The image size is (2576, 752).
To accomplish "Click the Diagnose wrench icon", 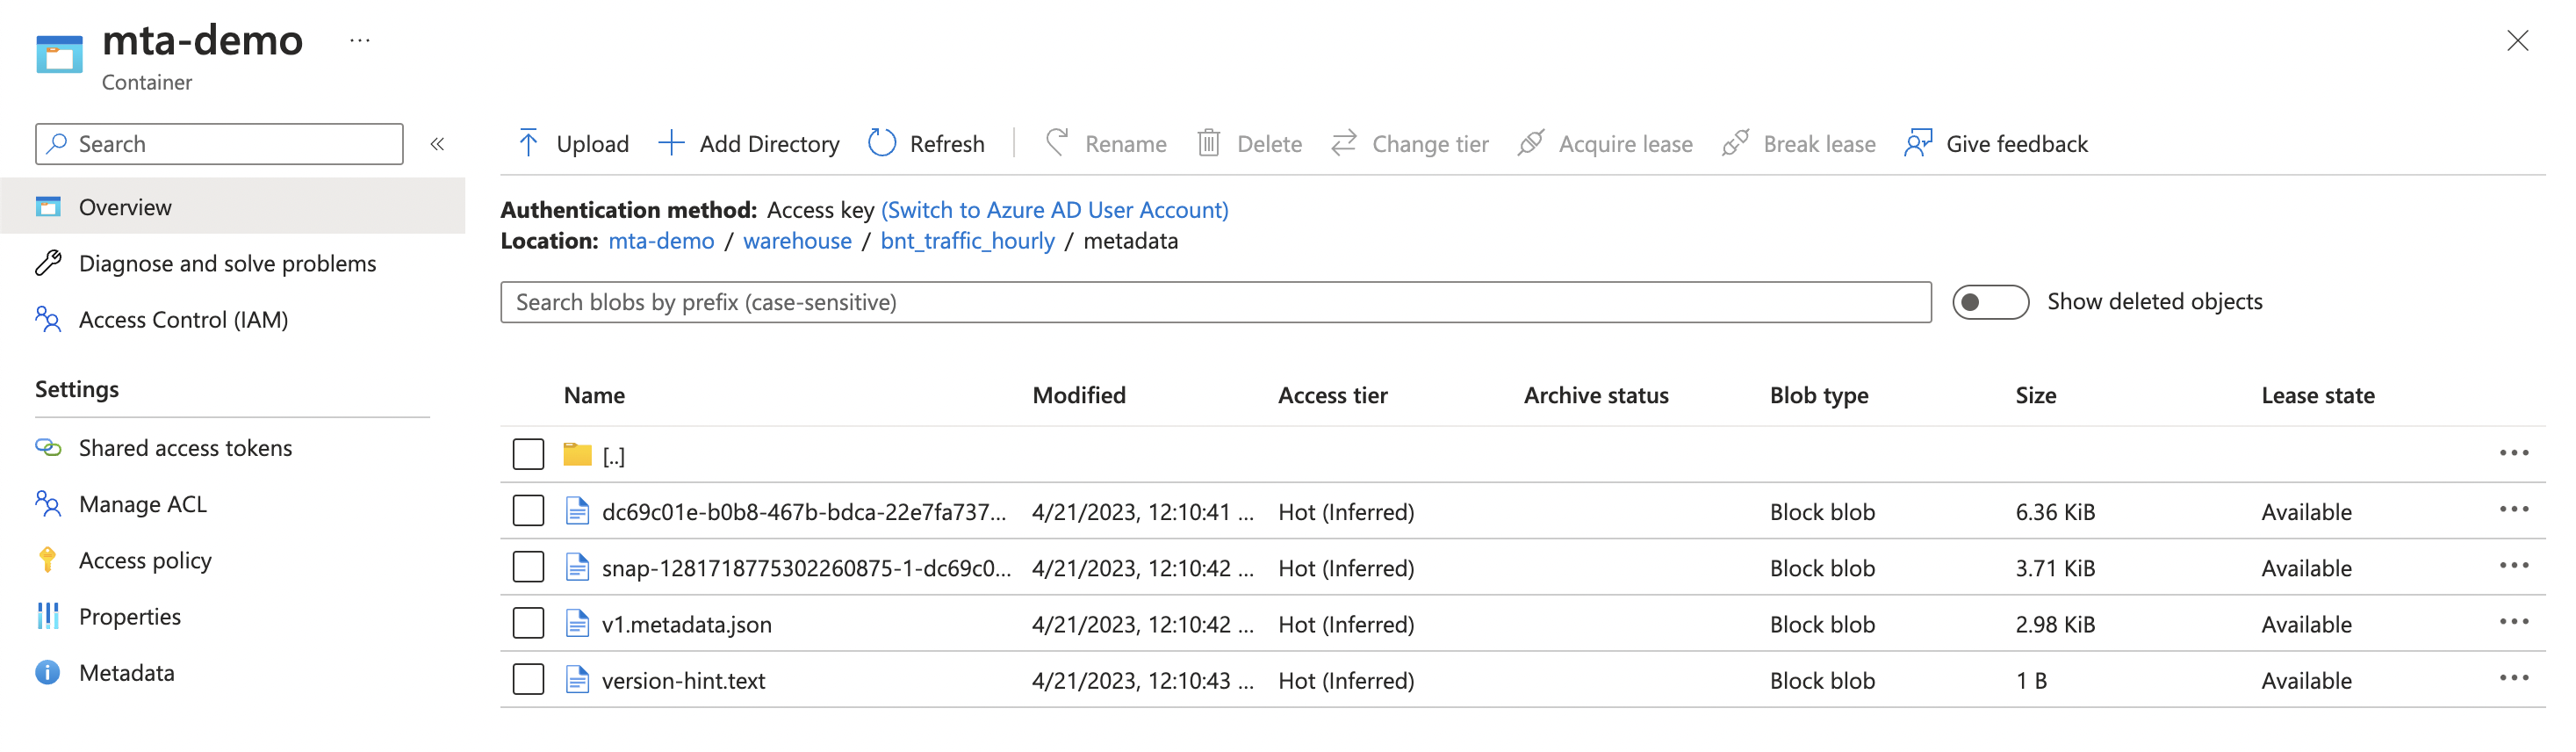I will 48,263.
